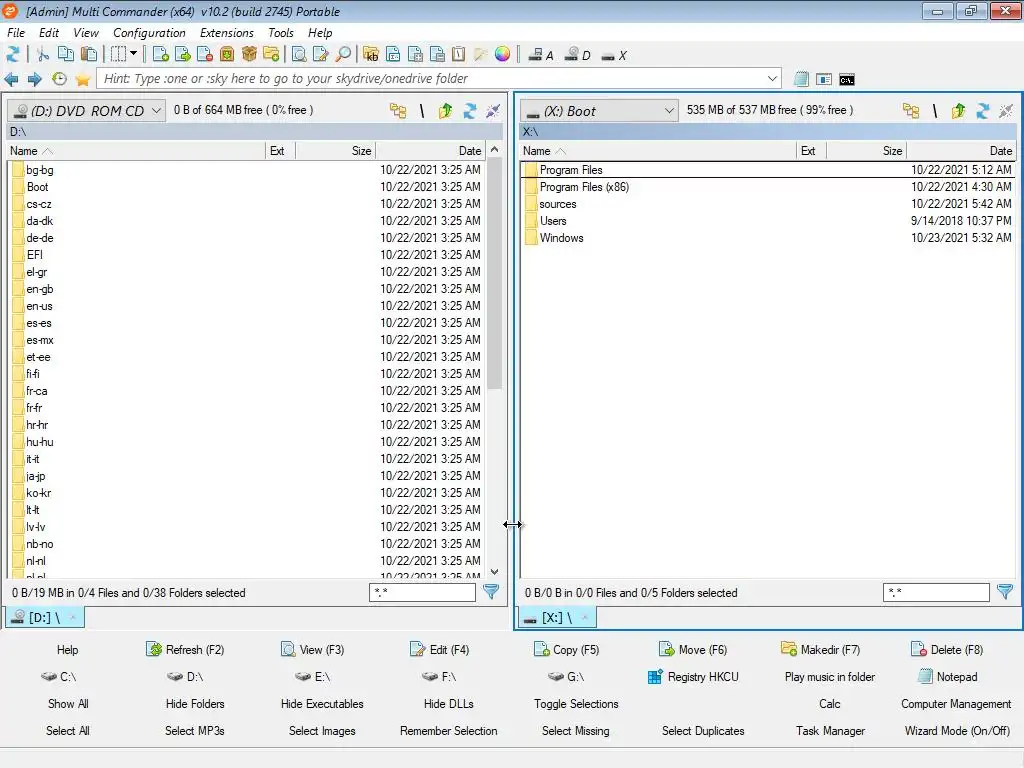This screenshot has width=1024, height=768.
Task: Open the left panel drive dropdown (D:) DVD ROM CD
Action: pos(86,110)
